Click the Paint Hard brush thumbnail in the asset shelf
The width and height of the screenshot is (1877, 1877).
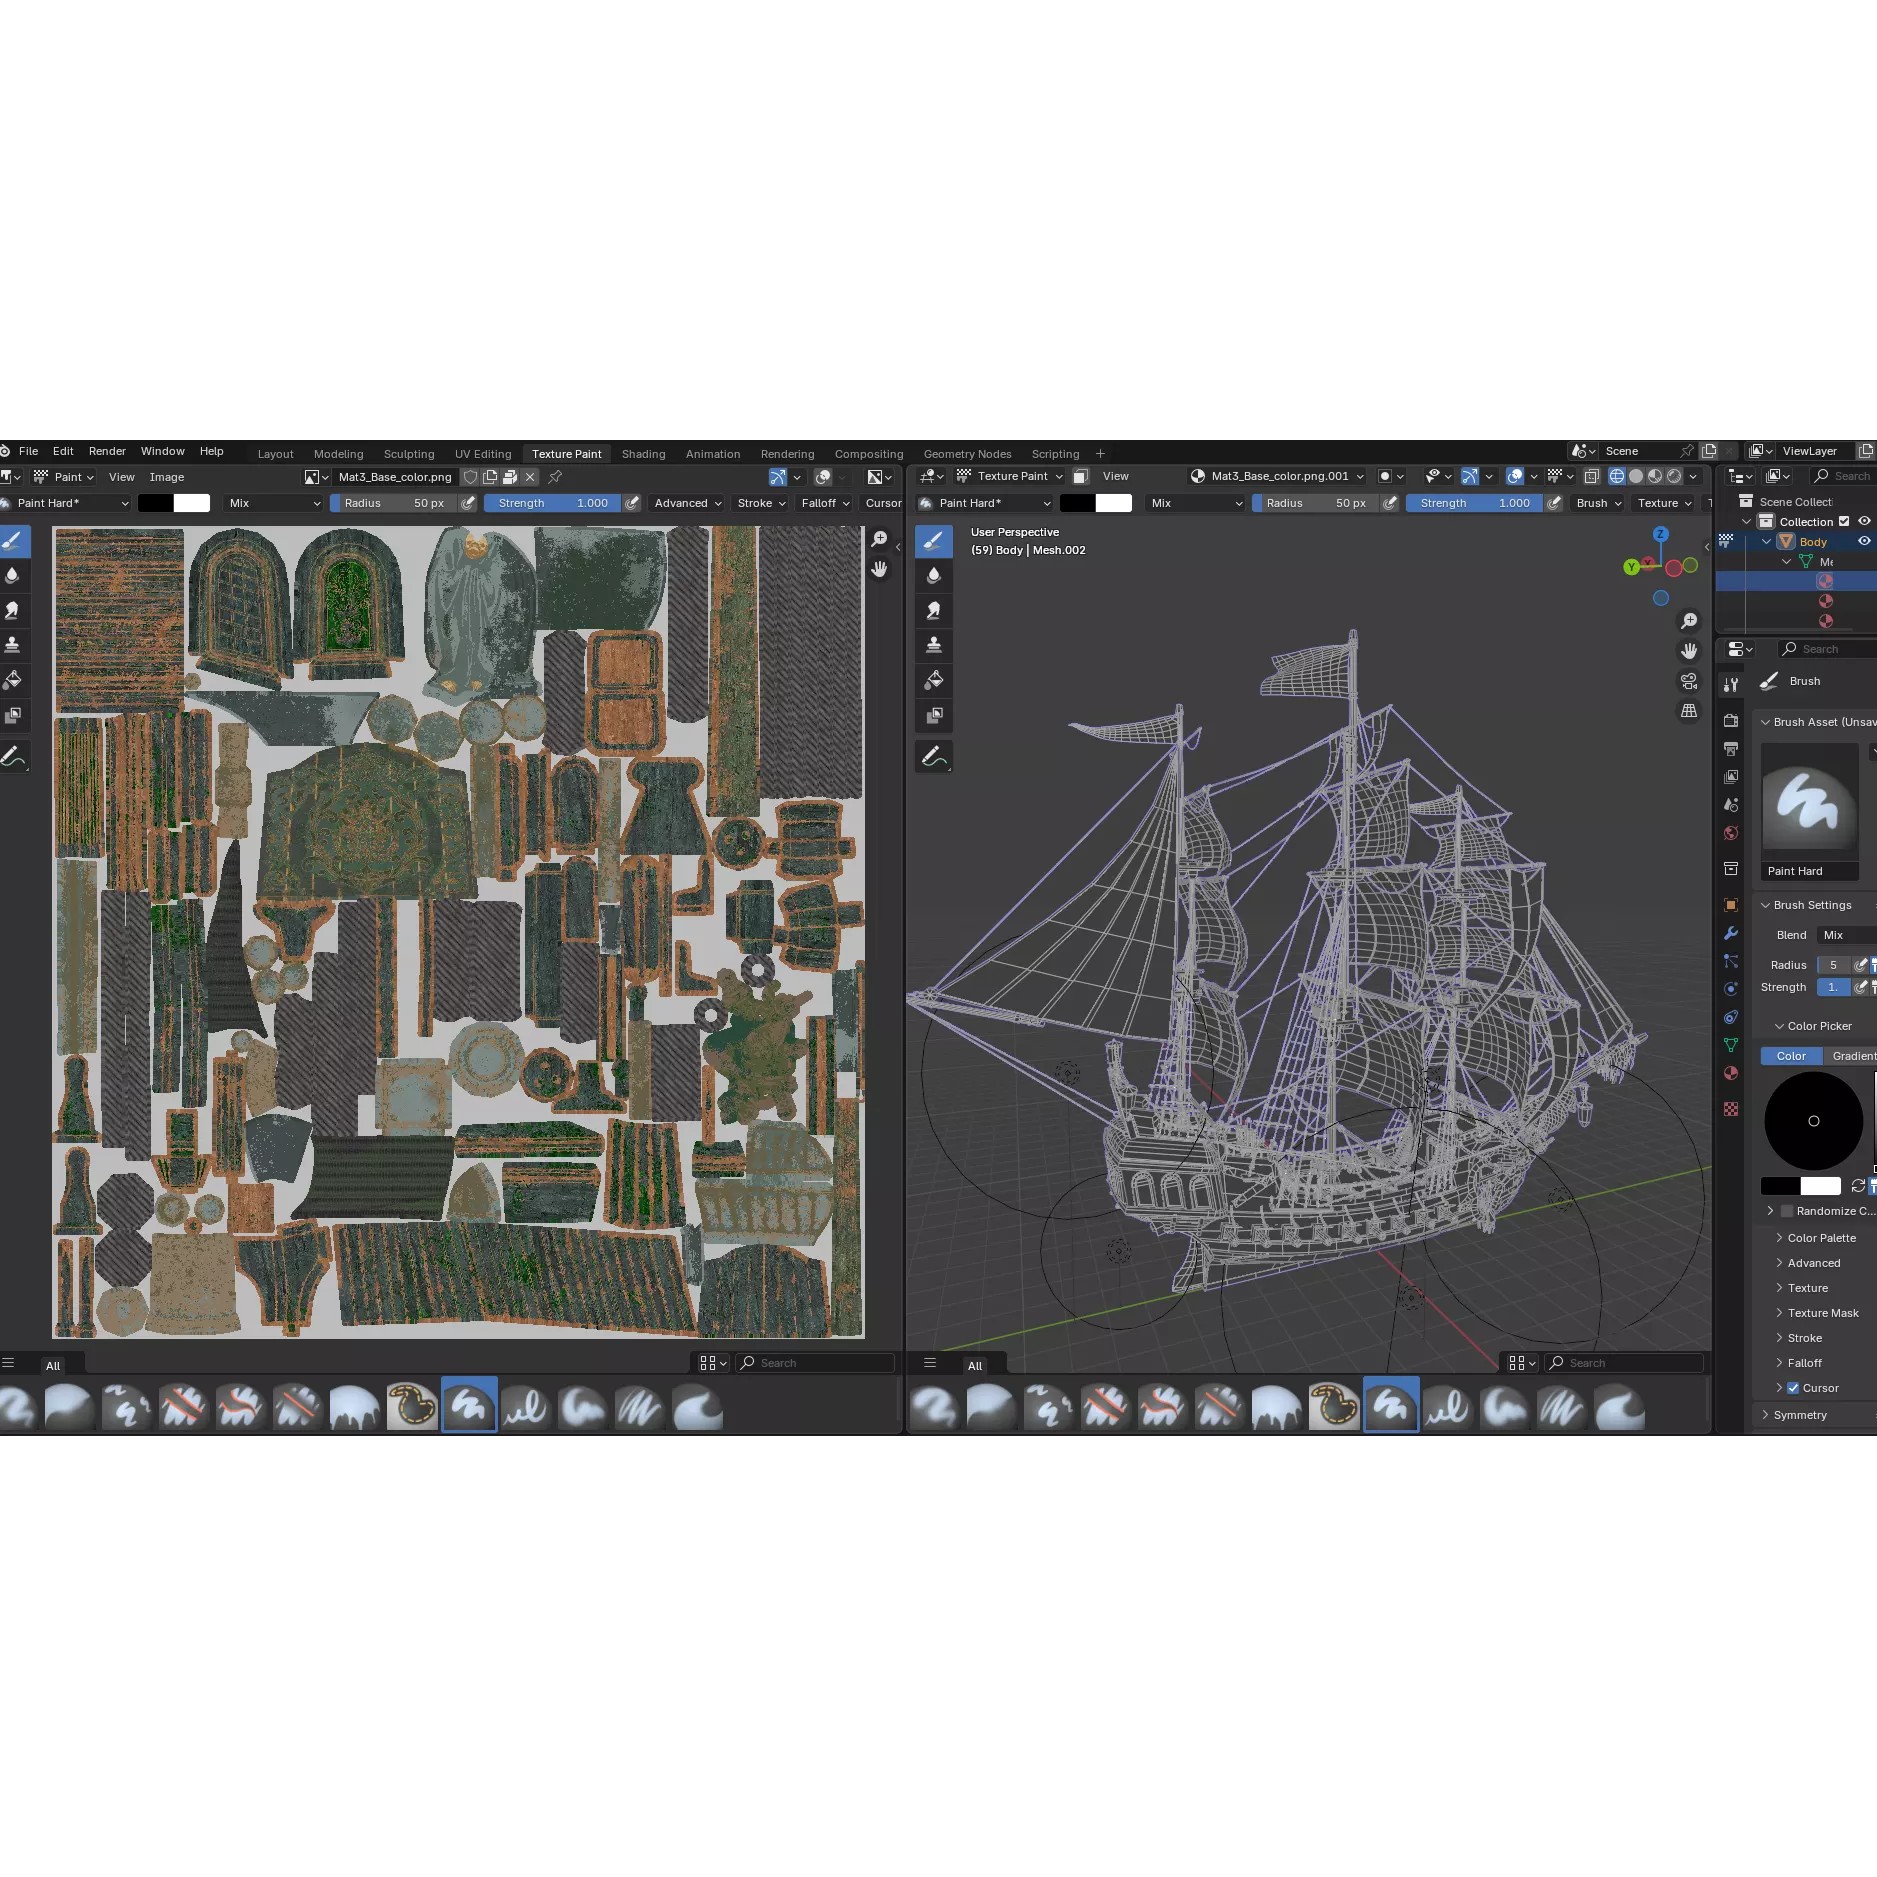(x=468, y=1406)
